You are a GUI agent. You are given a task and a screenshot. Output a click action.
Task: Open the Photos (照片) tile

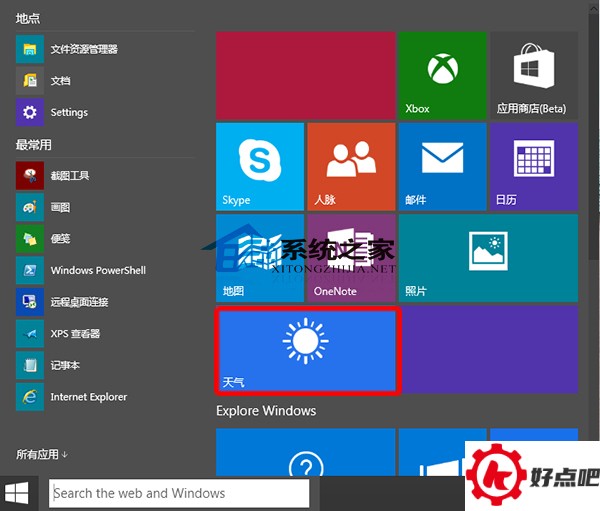pyautogui.click(x=488, y=258)
